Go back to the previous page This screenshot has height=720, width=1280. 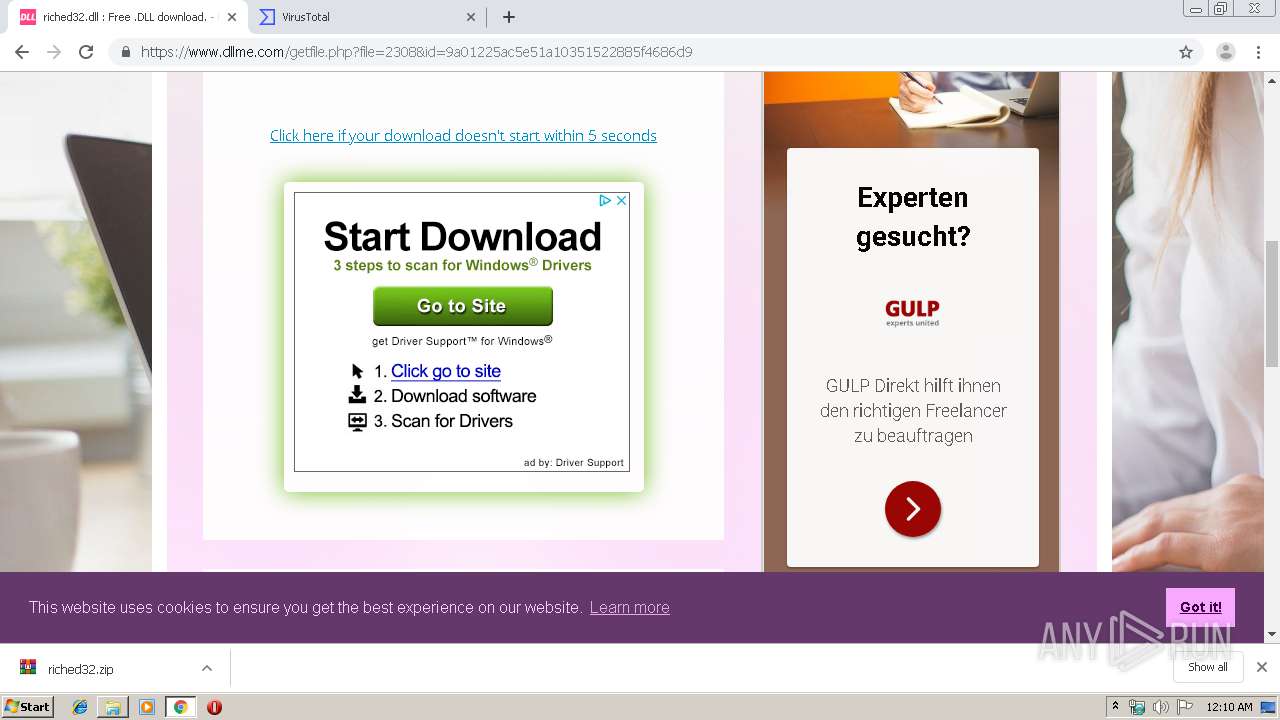(x=22, y=52)
